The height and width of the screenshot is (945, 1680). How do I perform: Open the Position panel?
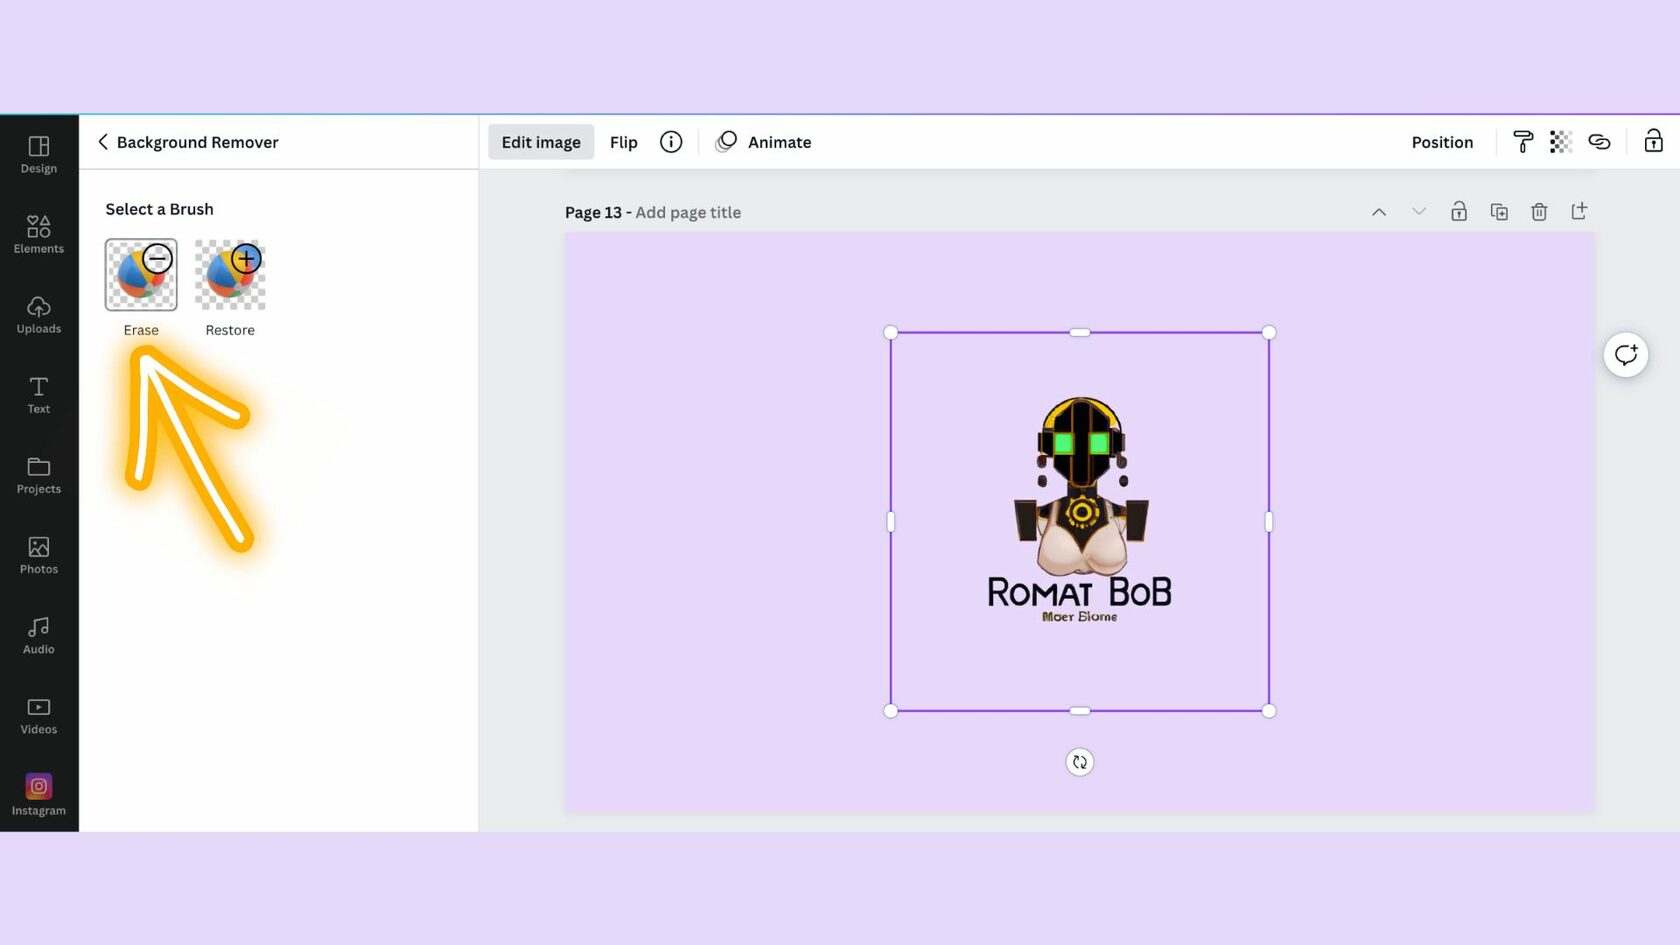pos(1442,142)
